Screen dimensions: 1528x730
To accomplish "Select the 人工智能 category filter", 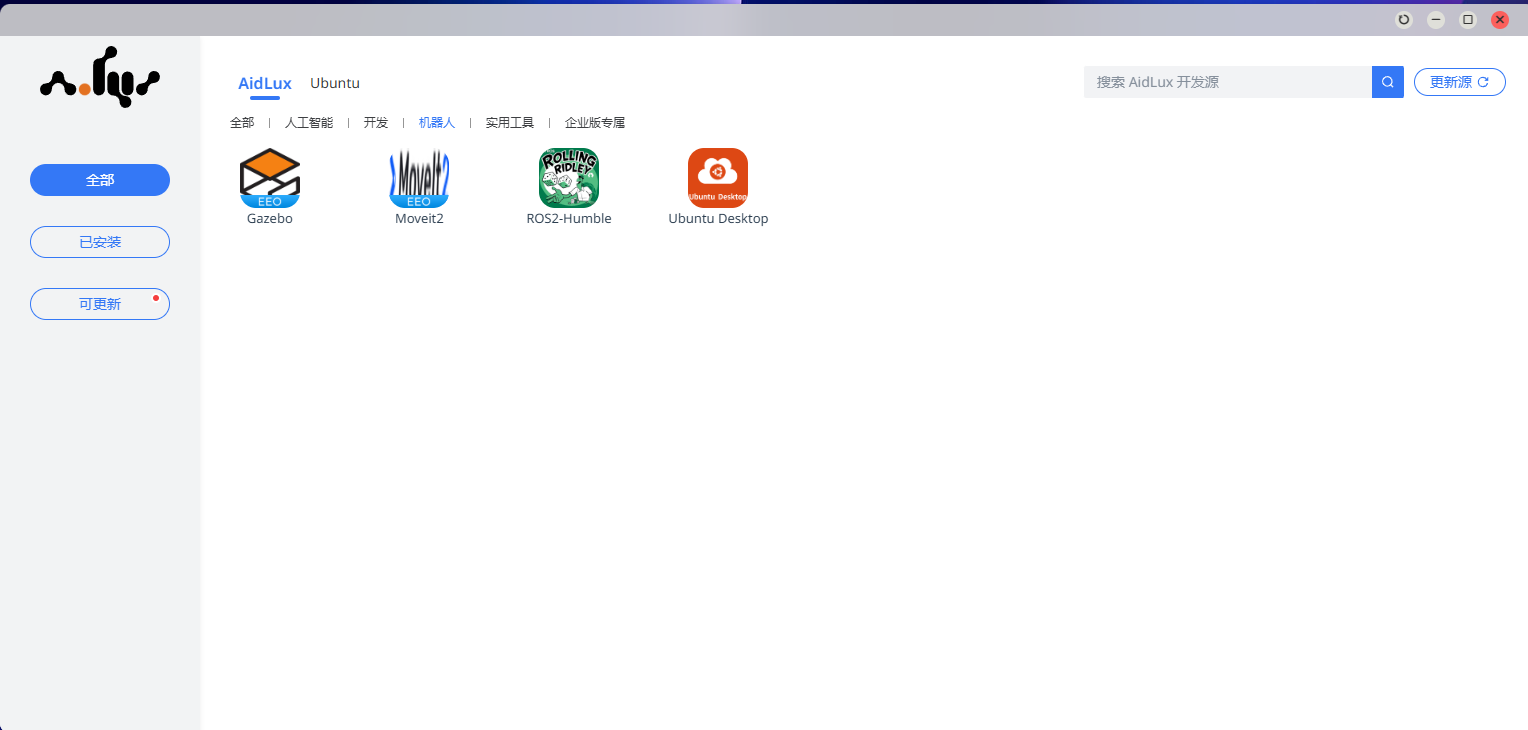I will pyautogui.click(x=309, y=123).
